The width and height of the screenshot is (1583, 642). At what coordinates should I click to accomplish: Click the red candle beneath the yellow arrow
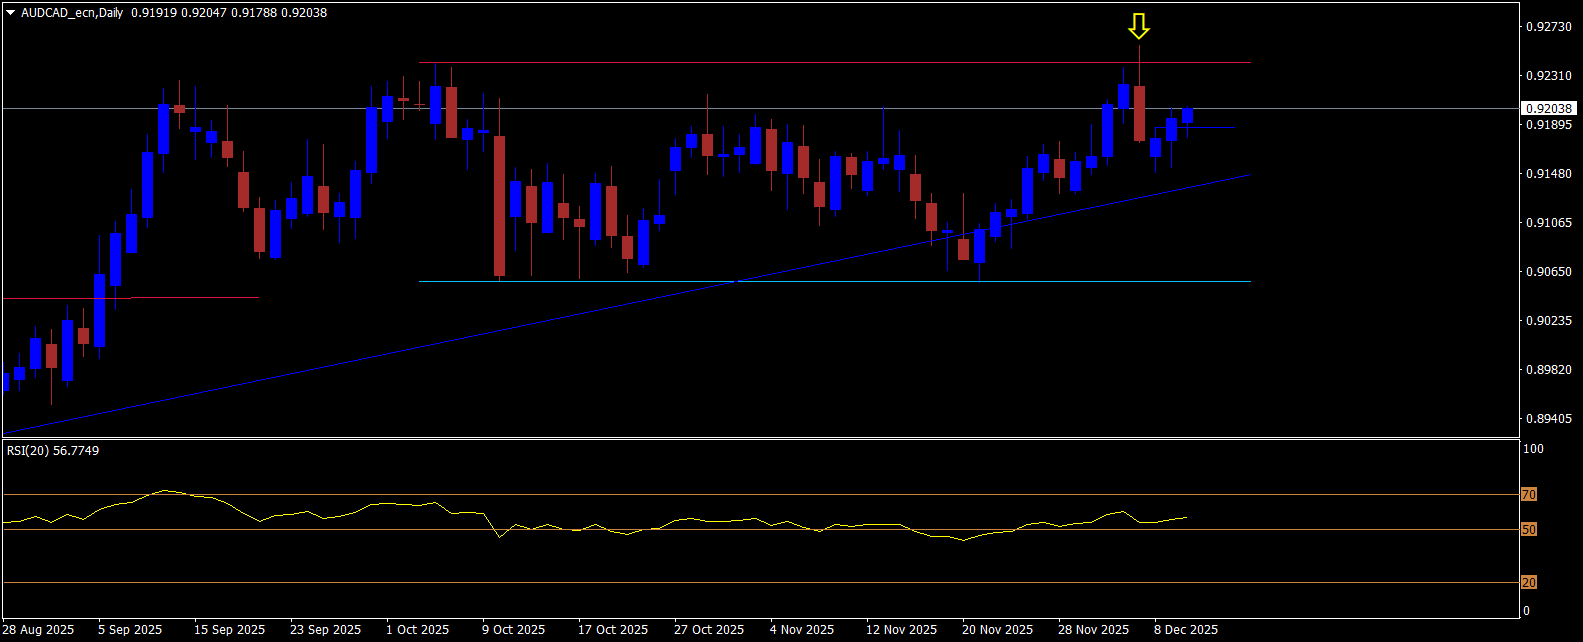(x=1139, y=113)
